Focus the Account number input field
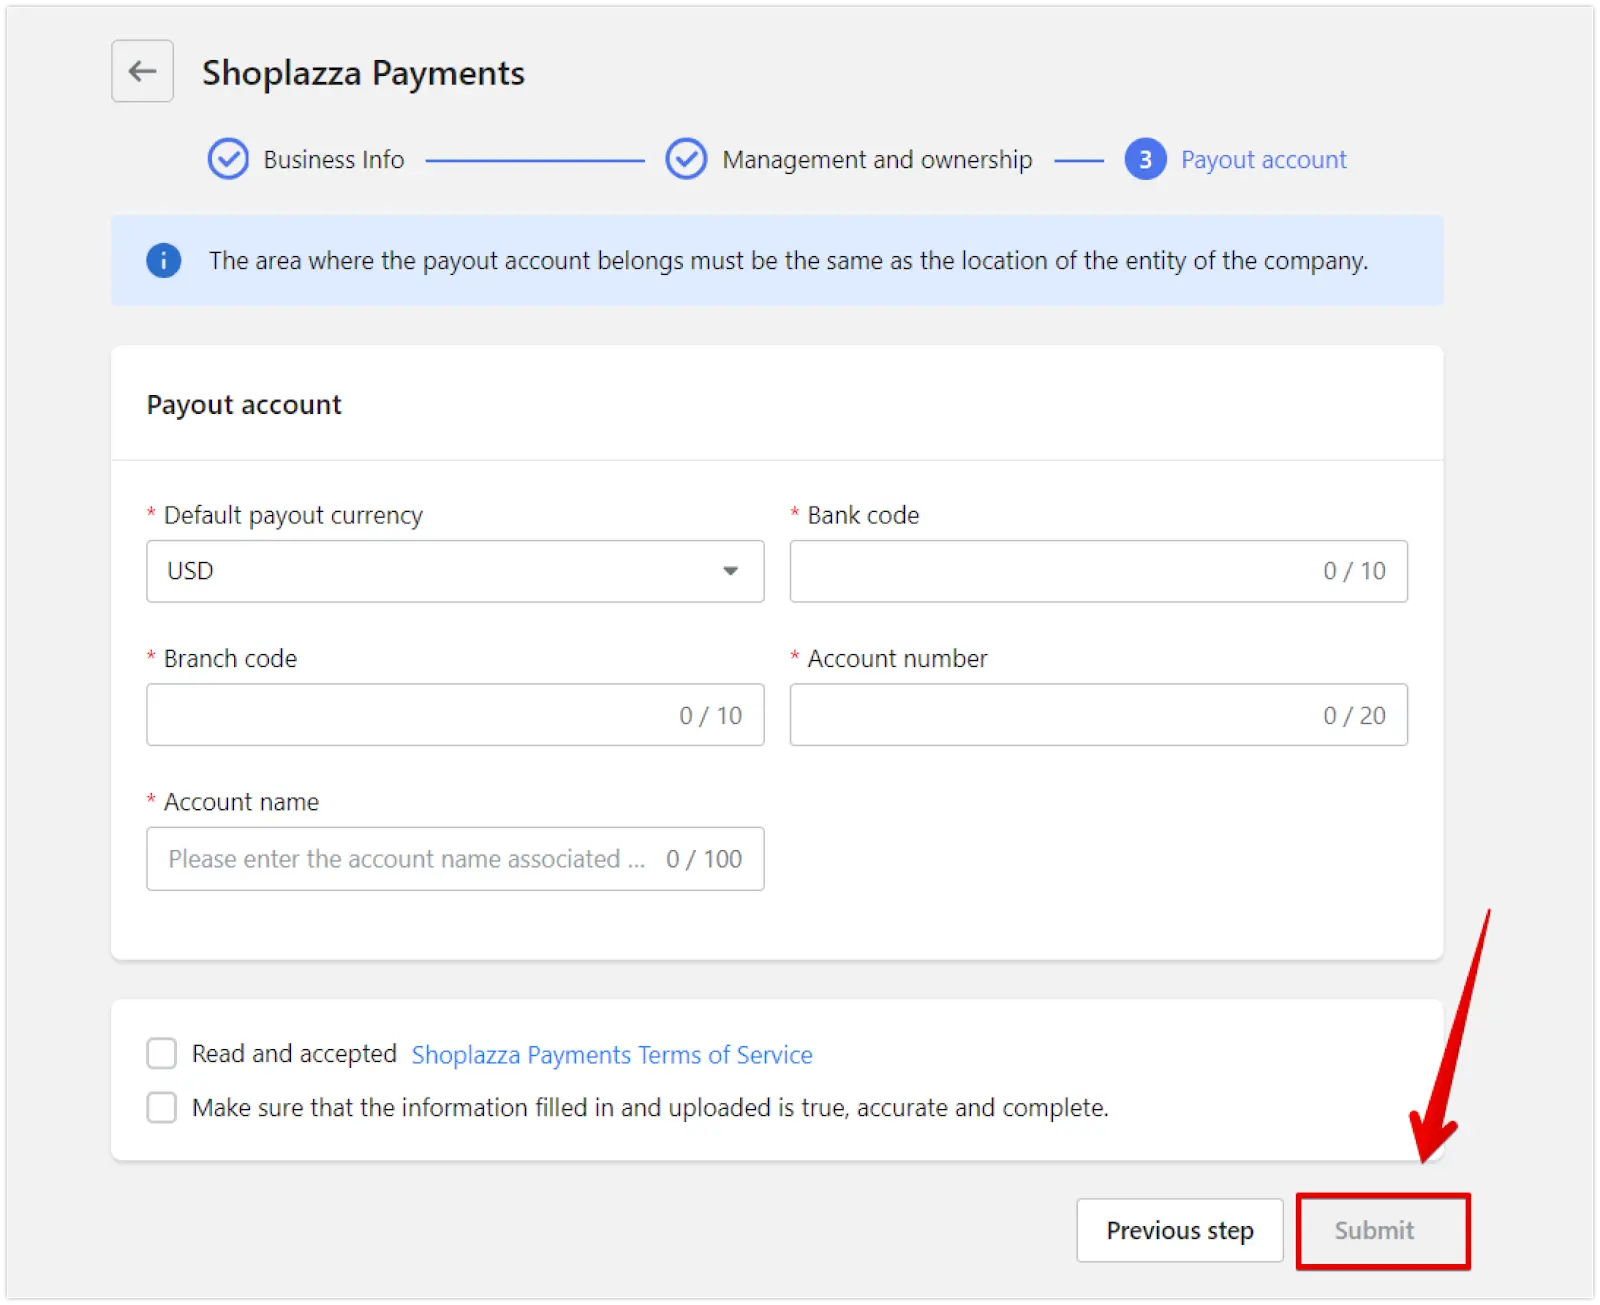1600x1305 pixels. [1098, 715]
